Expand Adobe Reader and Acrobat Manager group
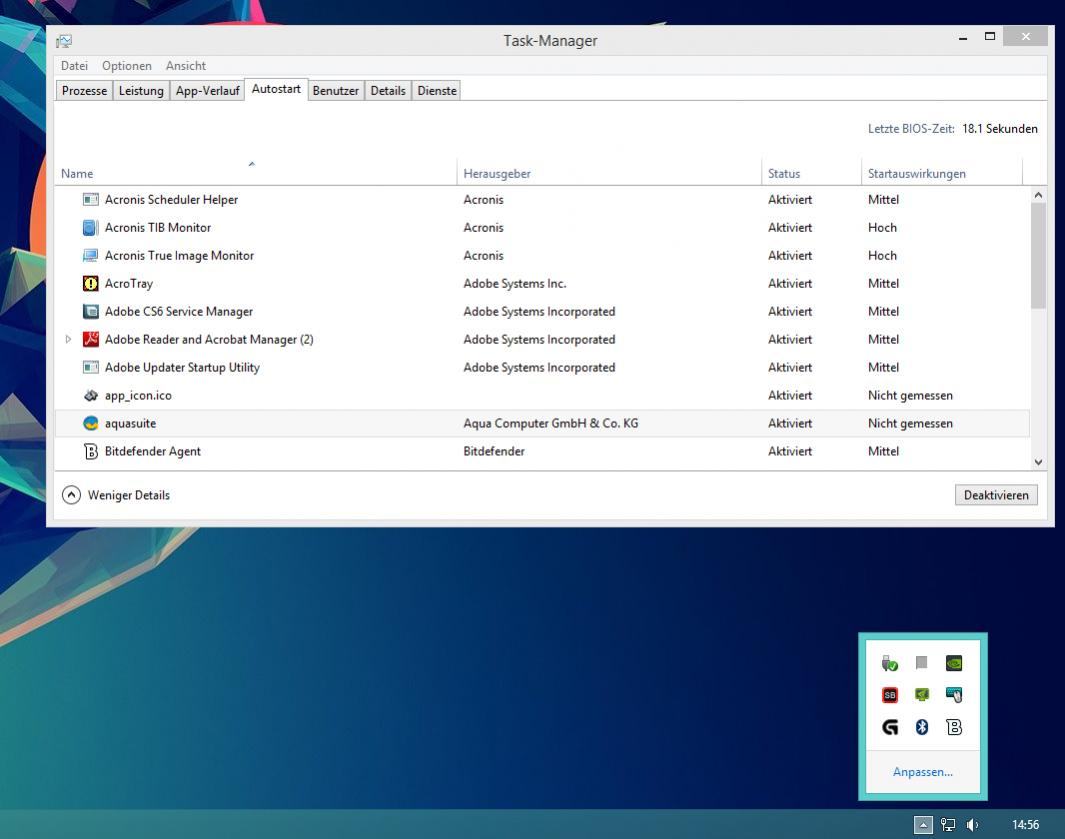Viewport: 1065px width, 839px height. (68, 339)
